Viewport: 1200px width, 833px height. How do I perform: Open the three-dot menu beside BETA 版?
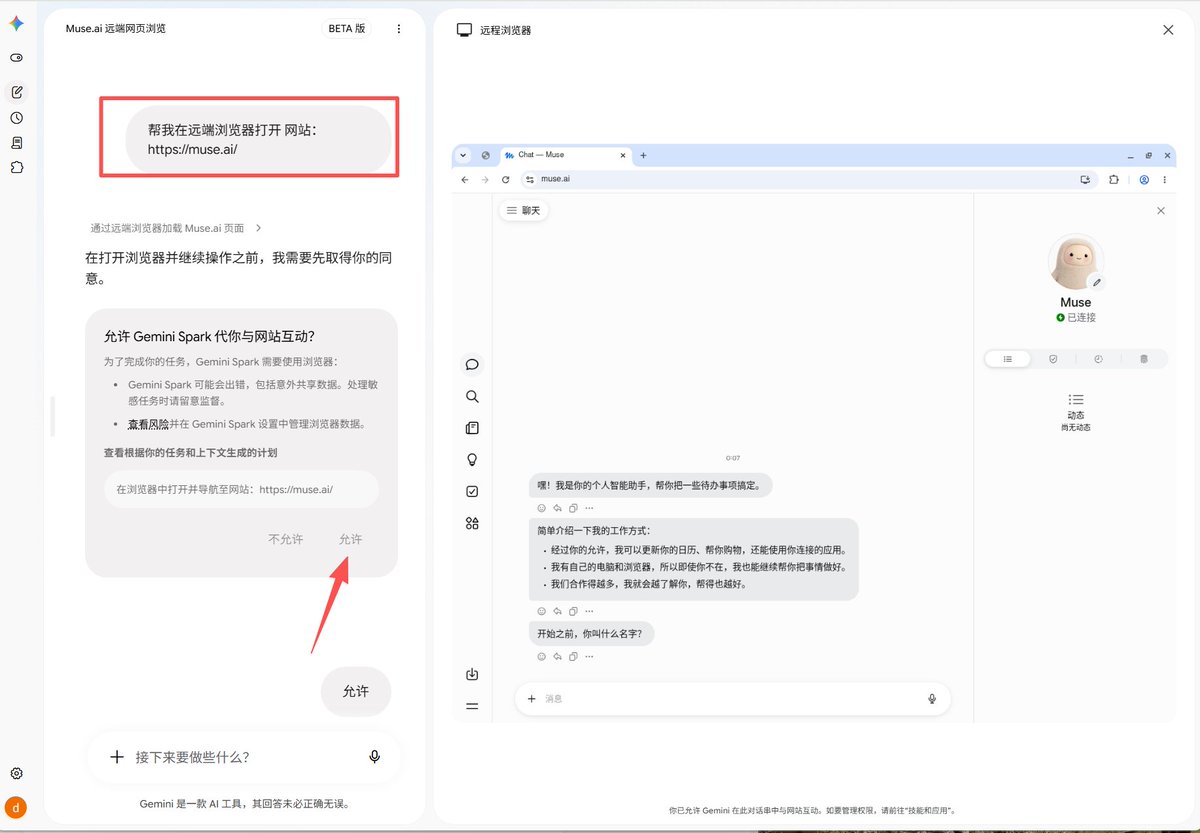point(399,29)
